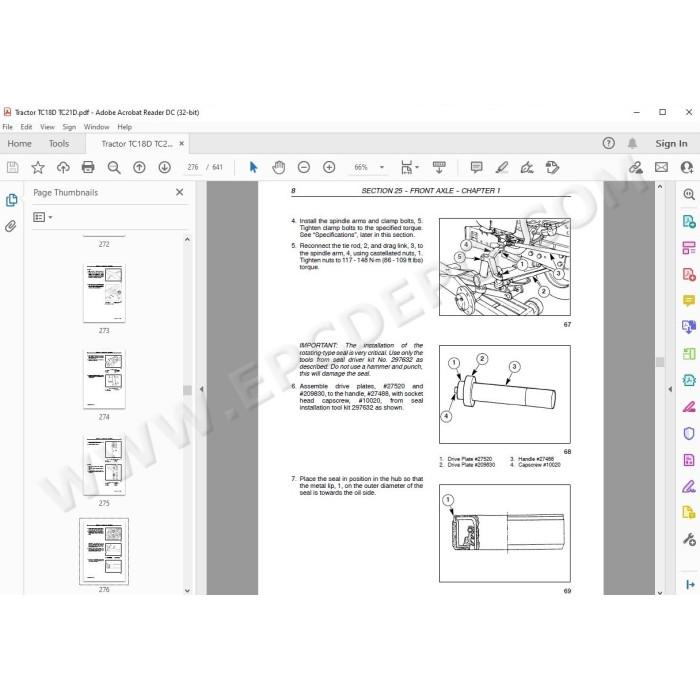Open the Window menu
The width and height of the screenshot is (700, 700).
96,127
